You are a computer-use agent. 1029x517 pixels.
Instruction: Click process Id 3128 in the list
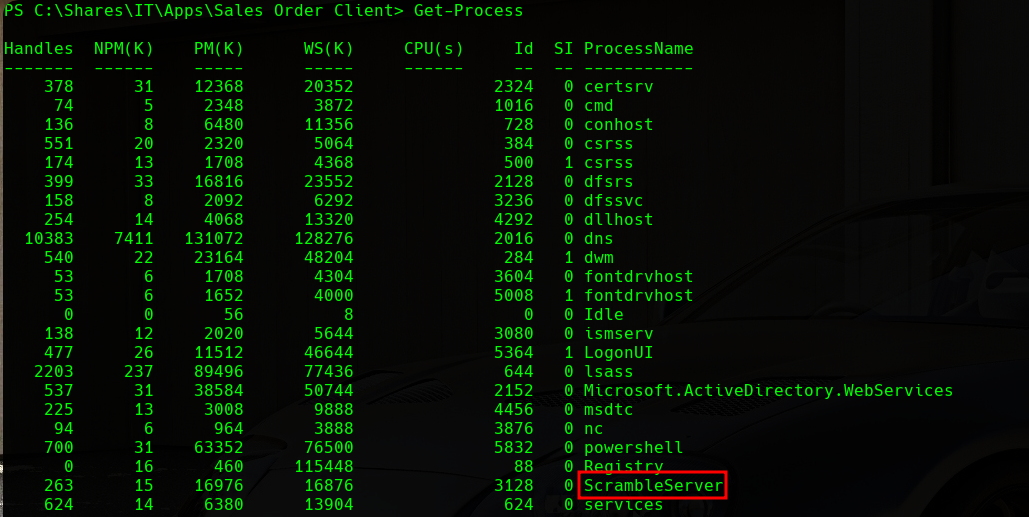[x=514, y=486]
